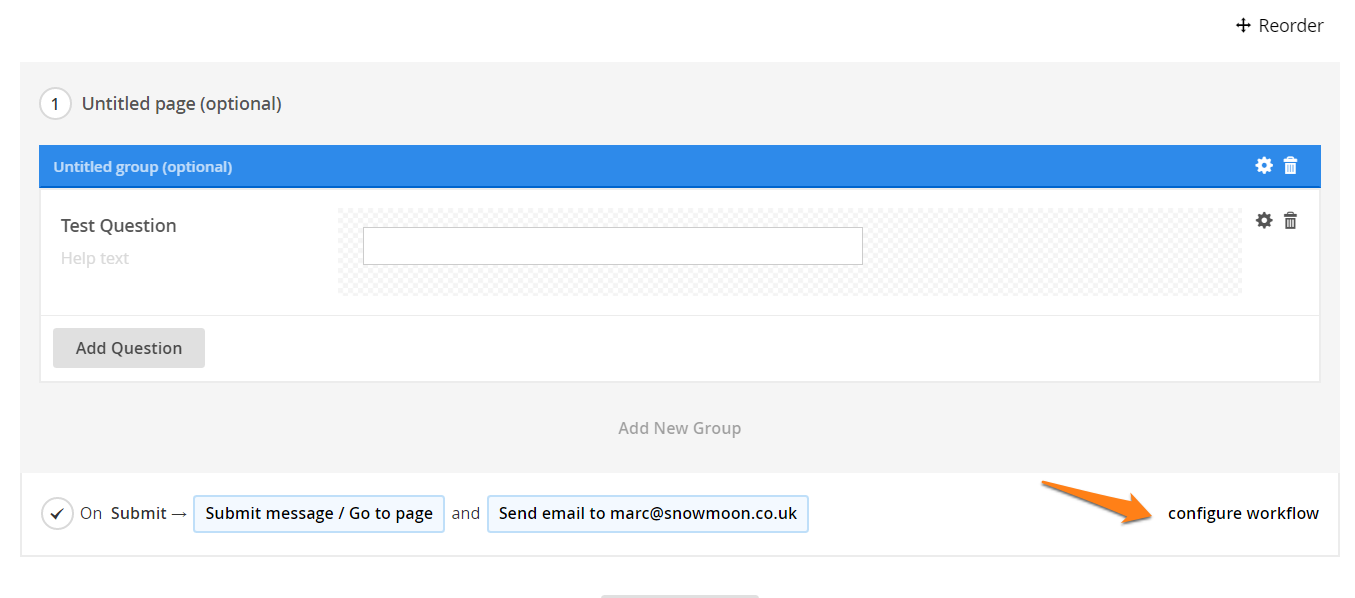Open the Submit message / Go to page action

319,514
